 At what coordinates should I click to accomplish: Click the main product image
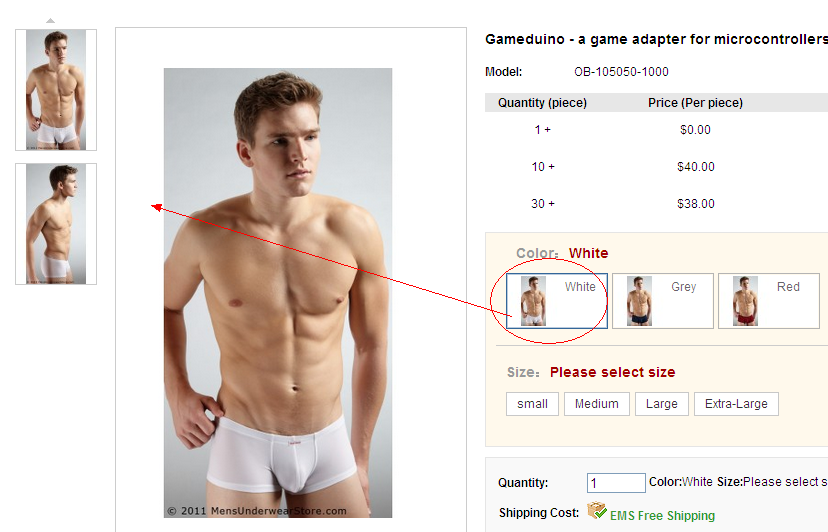pyautogui.click(x=278, y=293)
